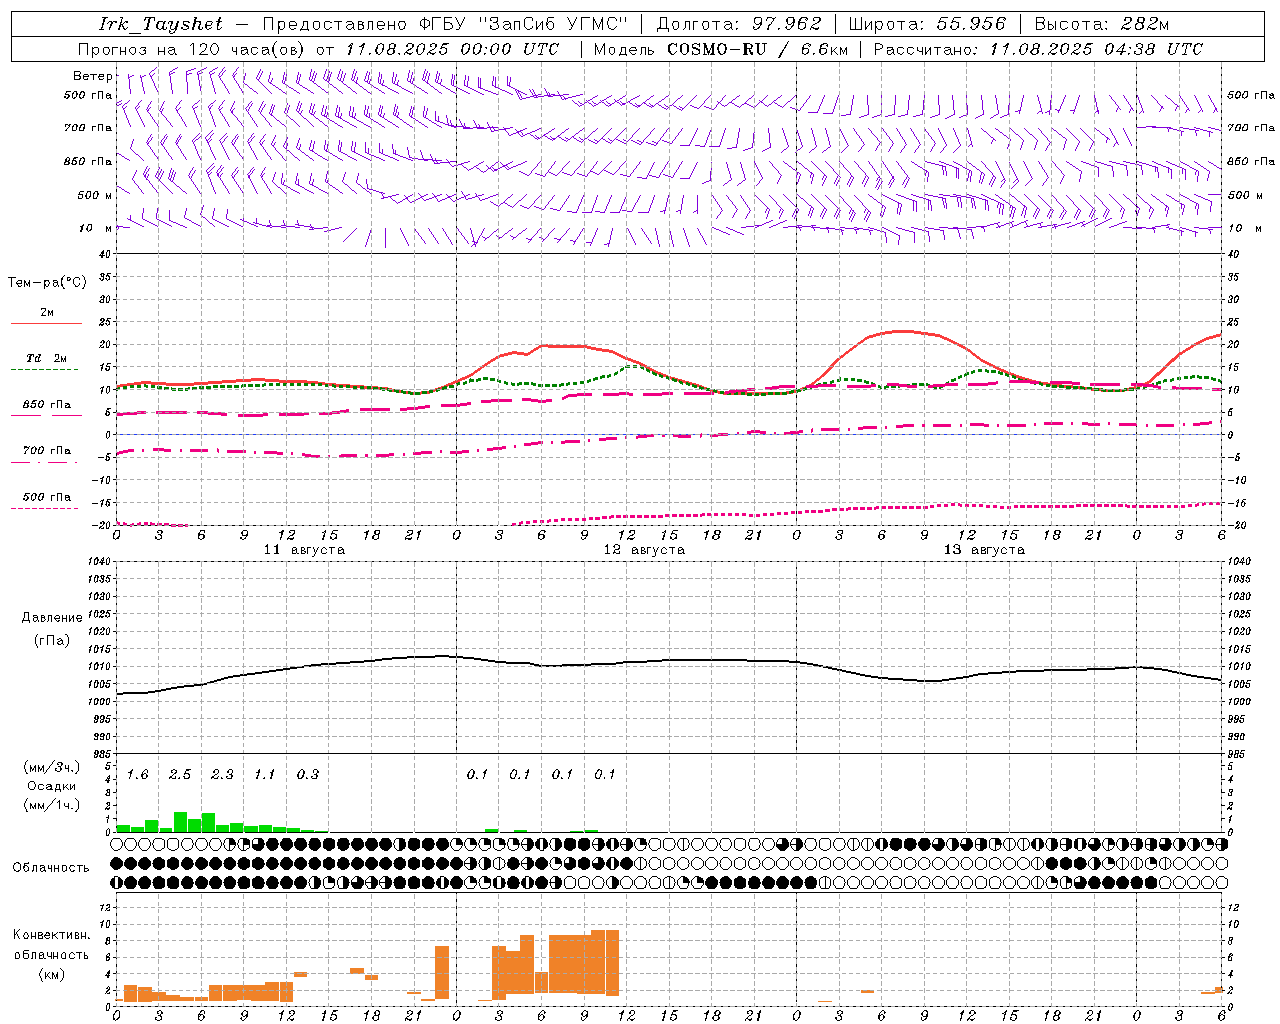Click the station name Irk_Tayshet in the header

pos(161,24)
